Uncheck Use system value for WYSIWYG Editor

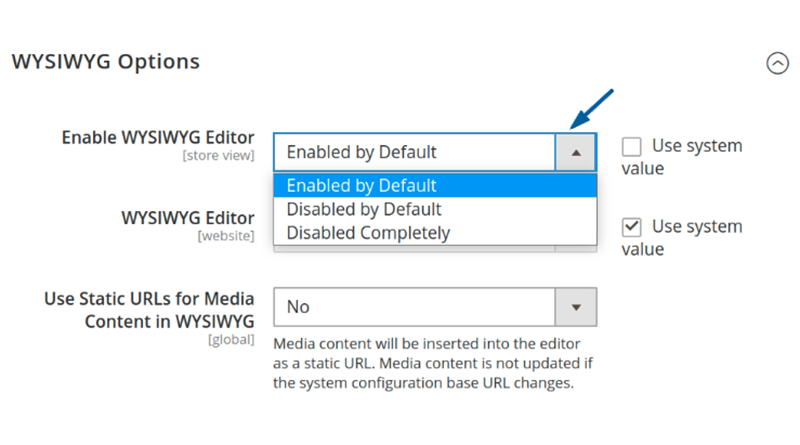(631, 227)
